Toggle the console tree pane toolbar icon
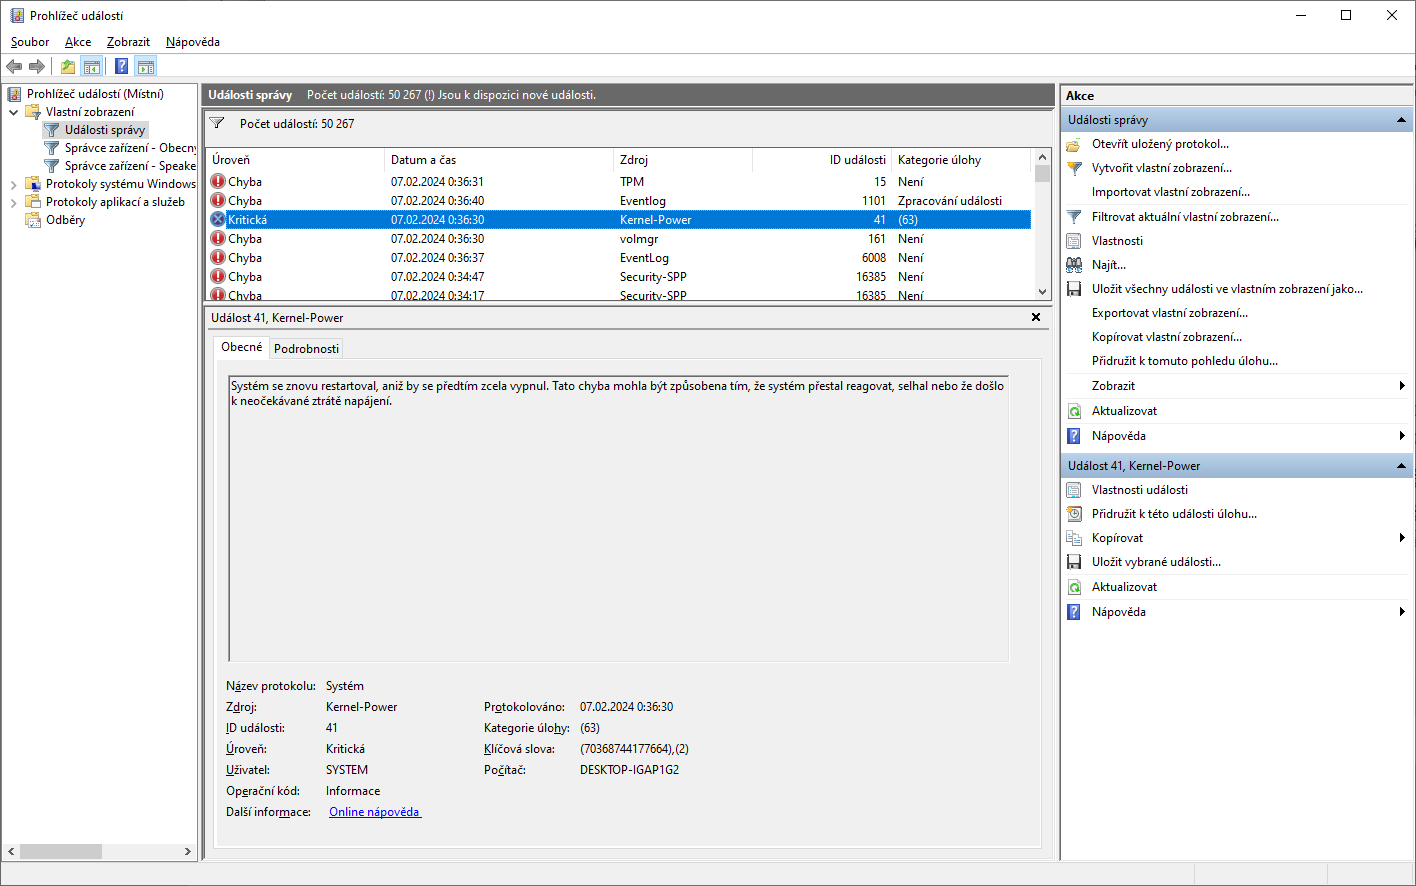The height and width of the screenshot is (886, 1416). click(x=92, y=67)
